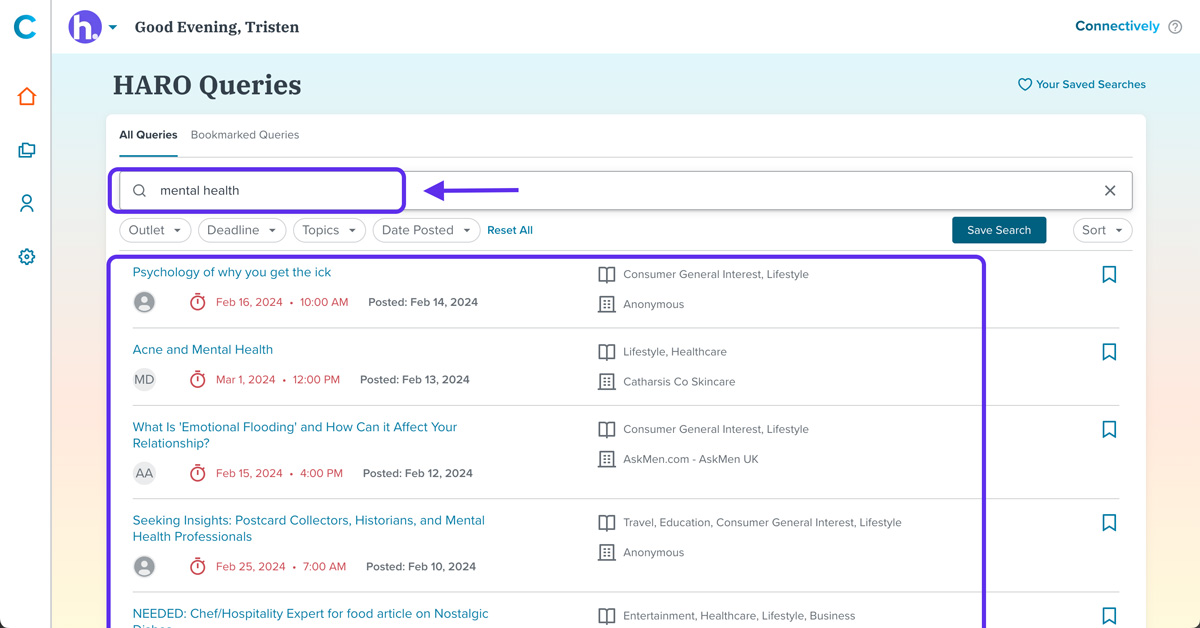Click the timer icon beside Mar 1, 2024
This screenshot has width=1200, height=628.
click(198, 379)
